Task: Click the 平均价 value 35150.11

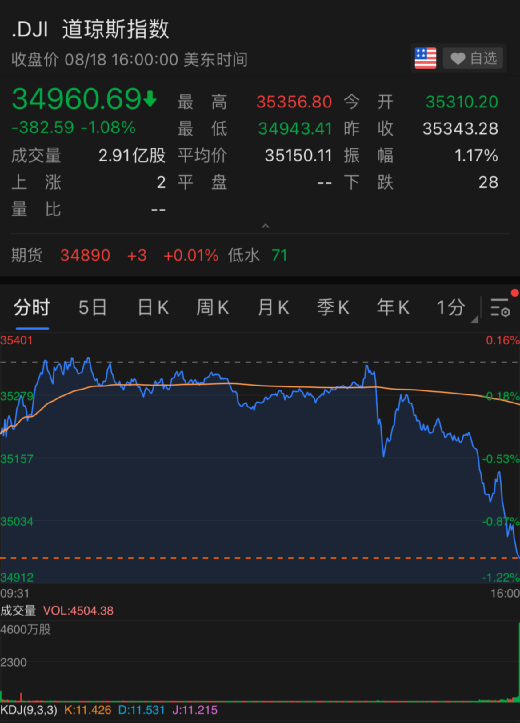Action: (x=298, y=155)
